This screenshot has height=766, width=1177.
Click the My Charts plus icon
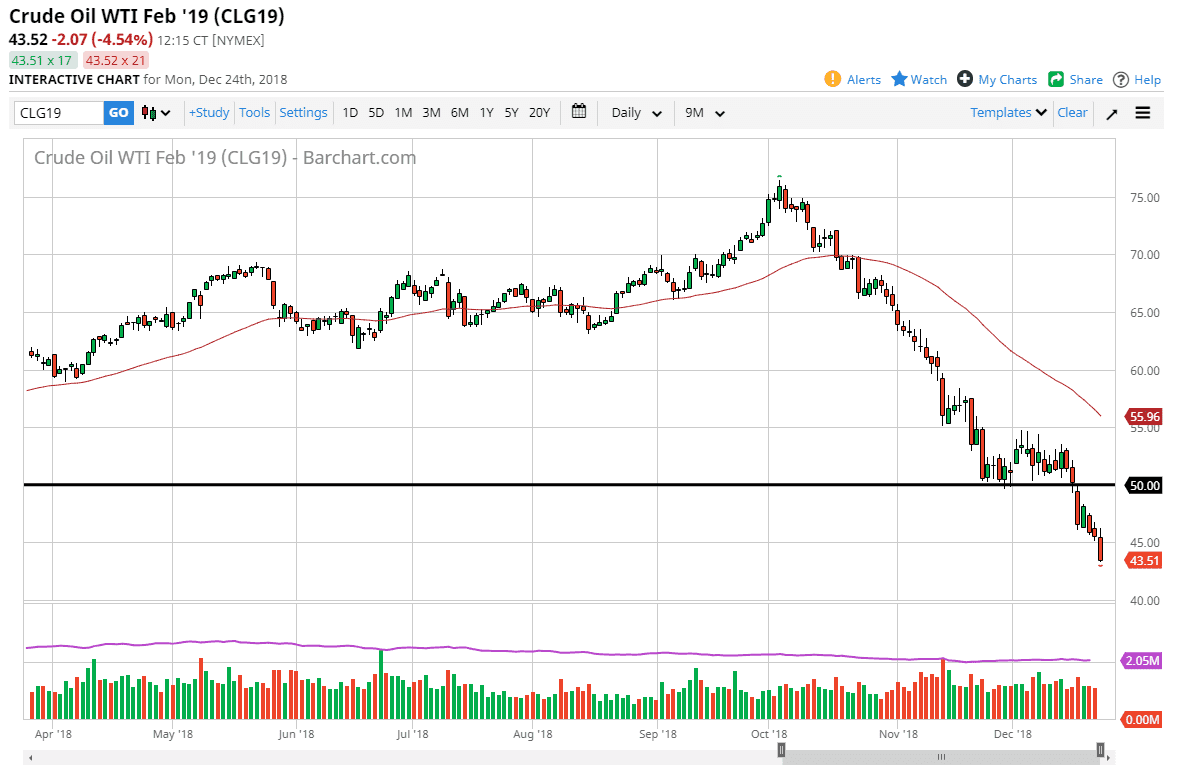965,79
